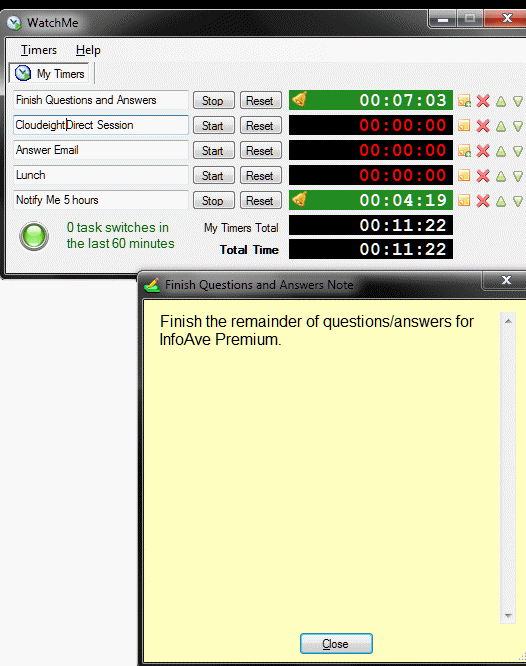
Task: Click the alarm bell on Notify Me timer
Action: click(300, 198)
